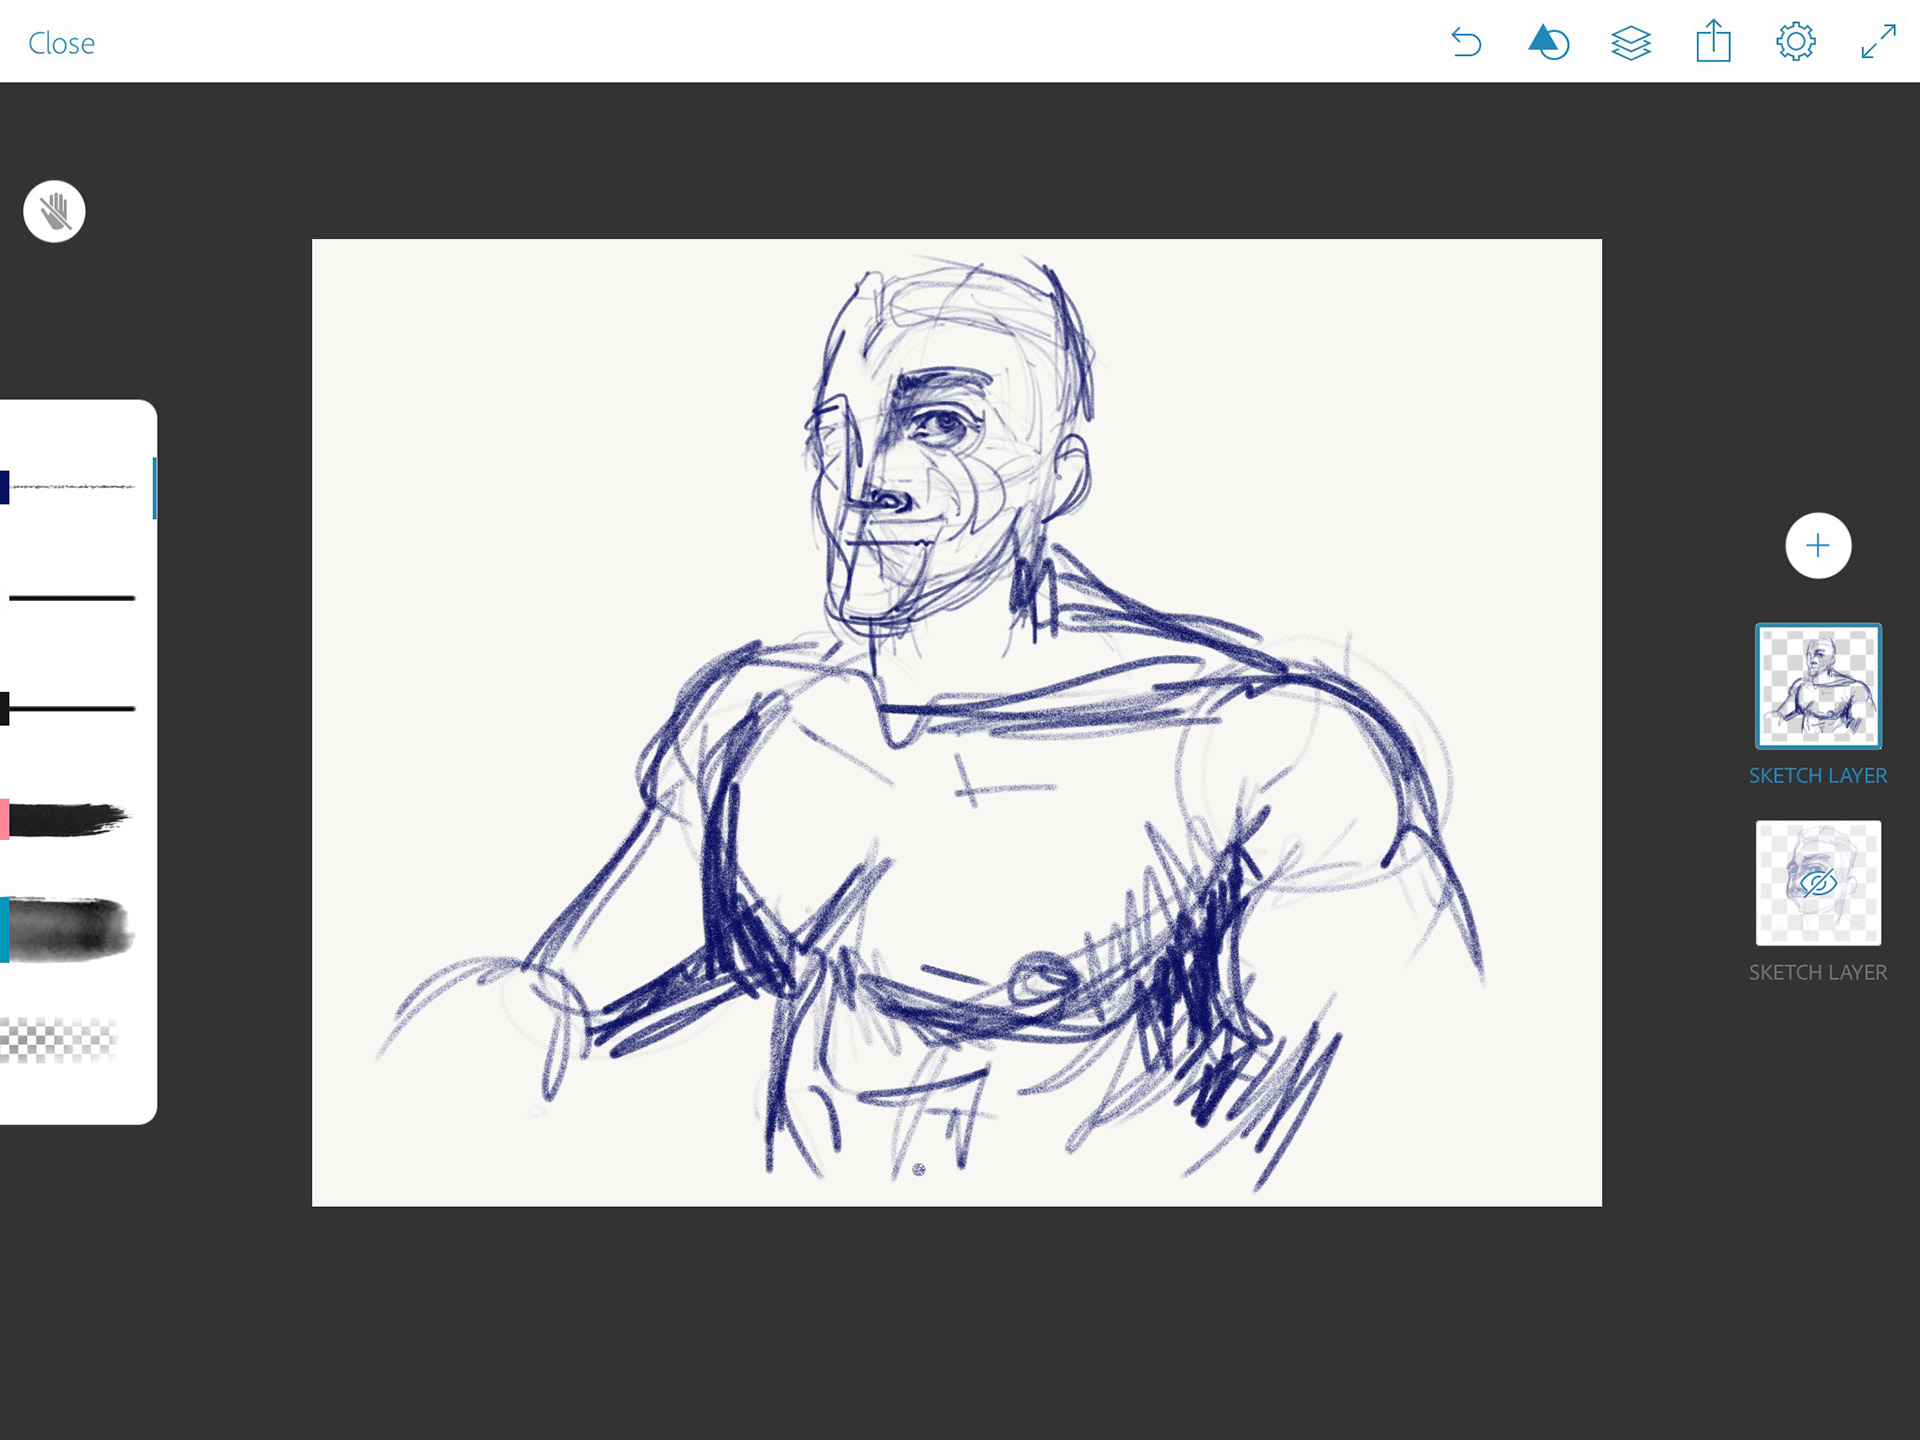
Task: Click the undo arrow icon
Action: (1466, 43)
